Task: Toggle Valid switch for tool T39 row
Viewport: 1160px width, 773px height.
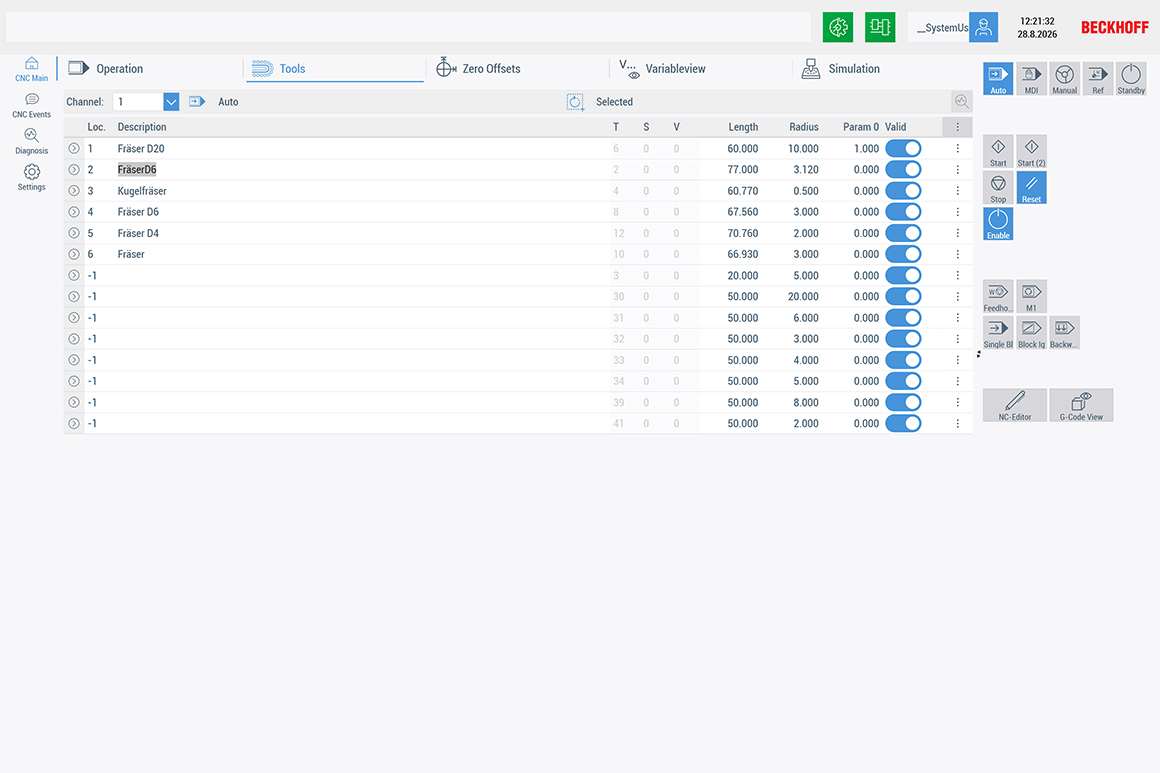Action: click(x=903, y=402)
